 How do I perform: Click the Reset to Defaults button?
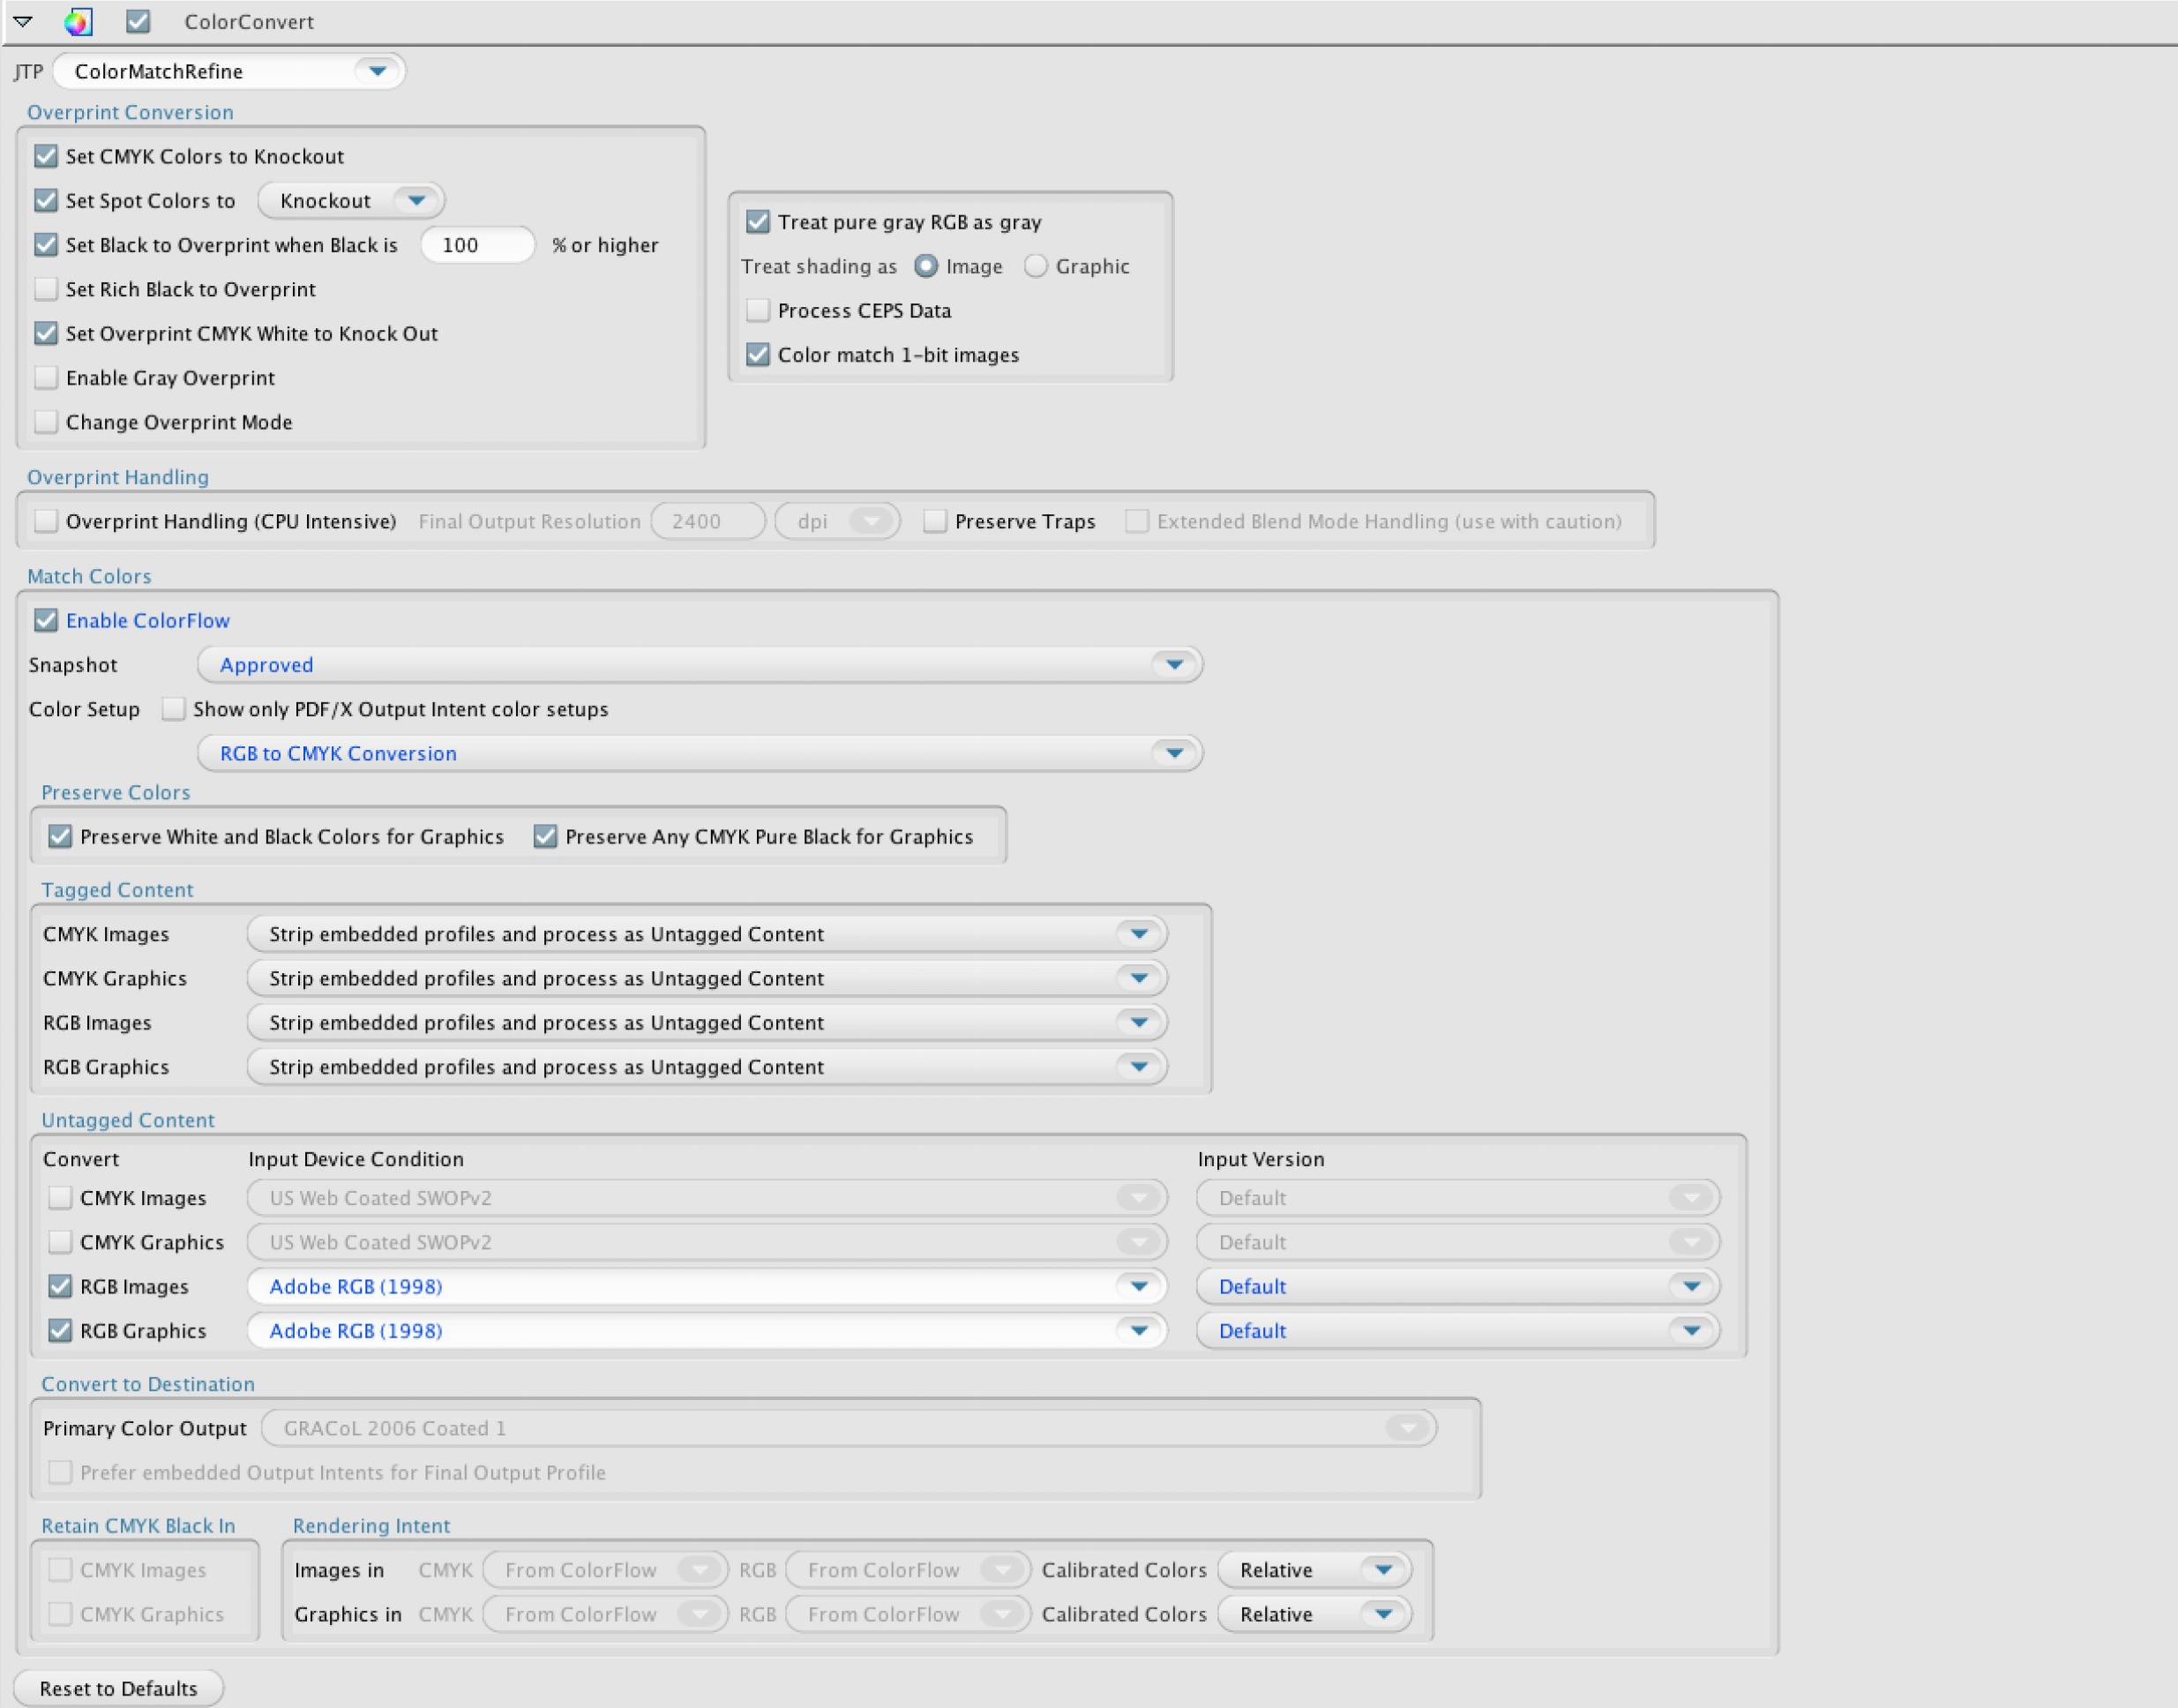[118, 1688]
